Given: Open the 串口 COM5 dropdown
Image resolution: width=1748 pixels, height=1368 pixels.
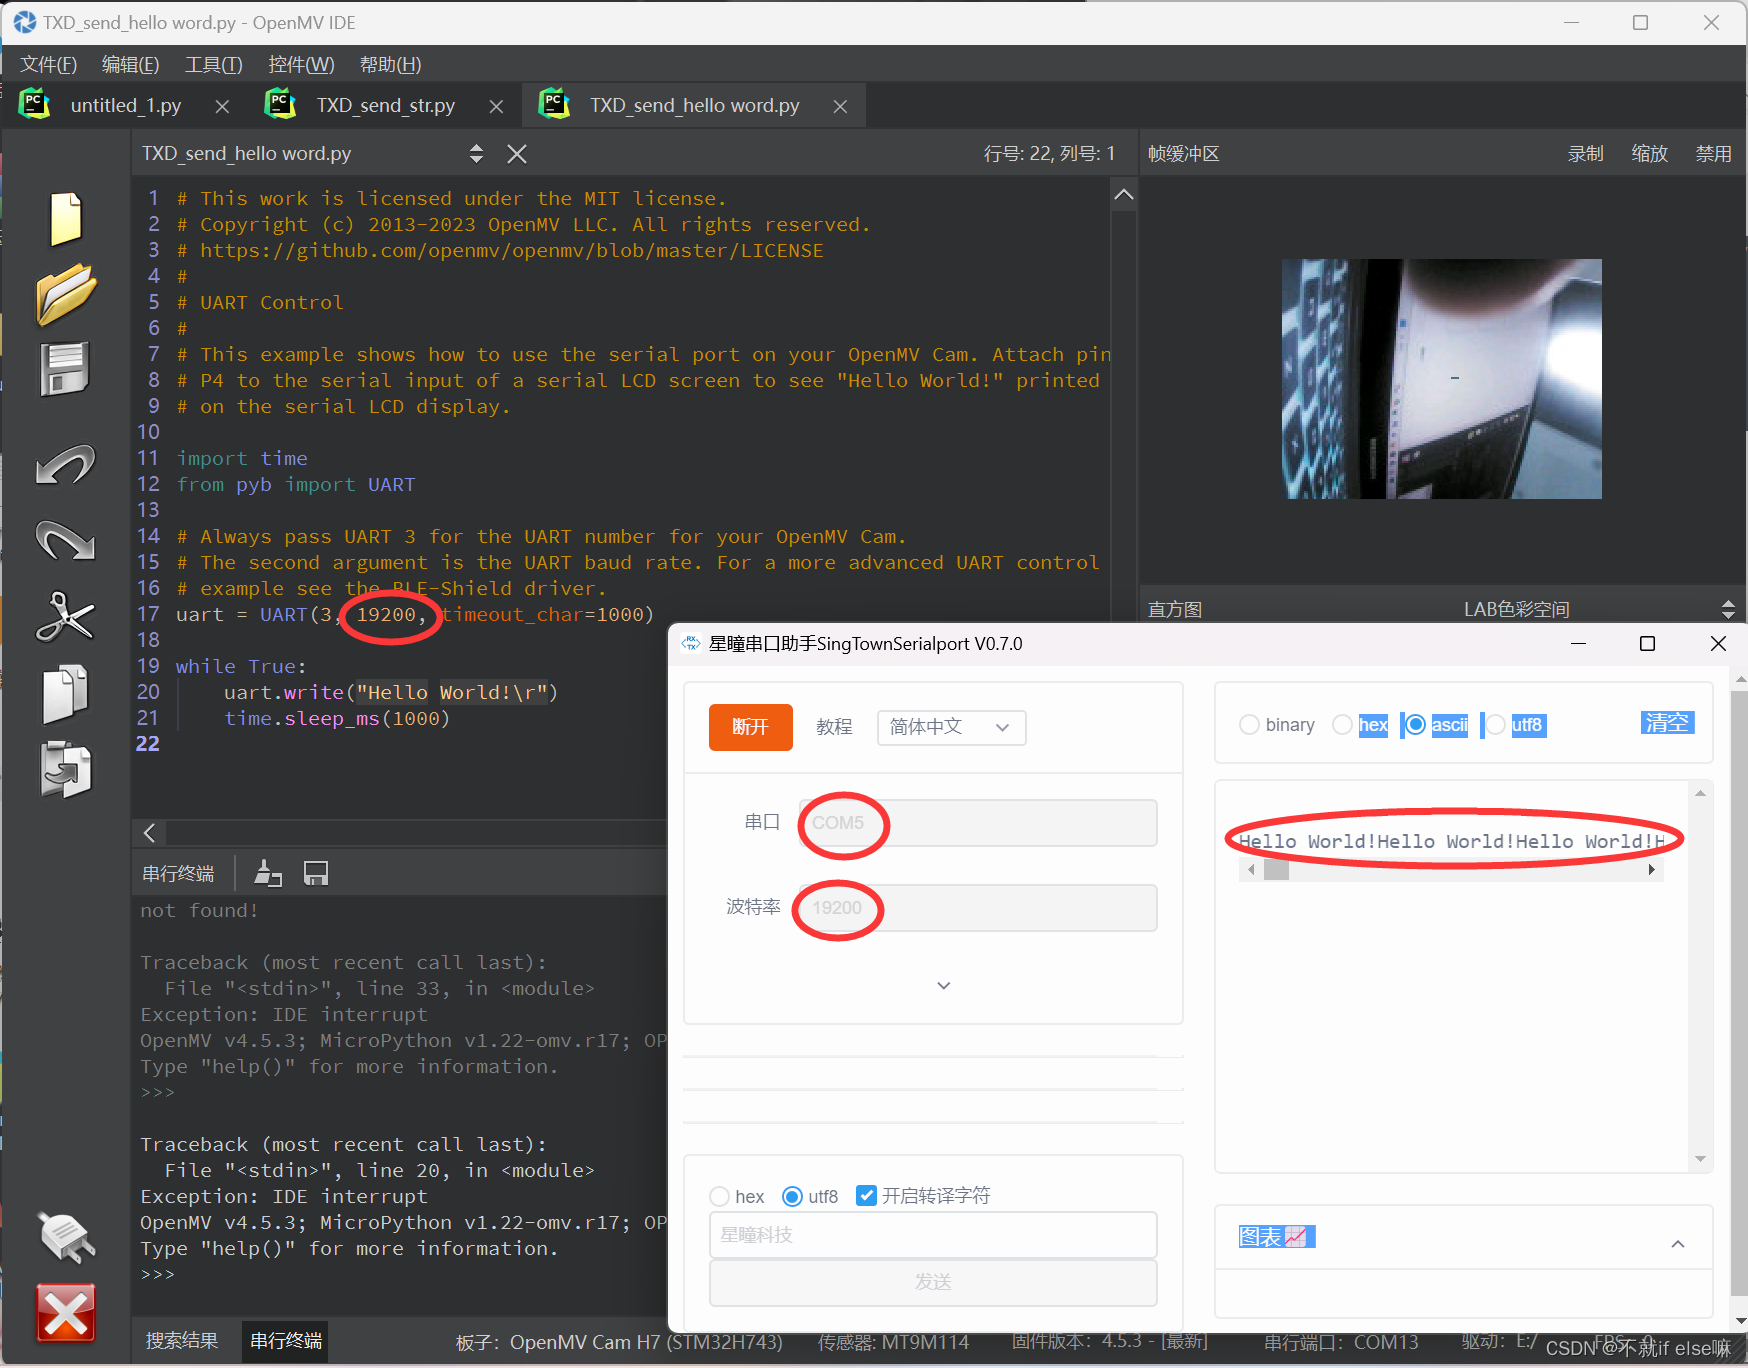Looking at the screenshot, I should tap(978, 823).
